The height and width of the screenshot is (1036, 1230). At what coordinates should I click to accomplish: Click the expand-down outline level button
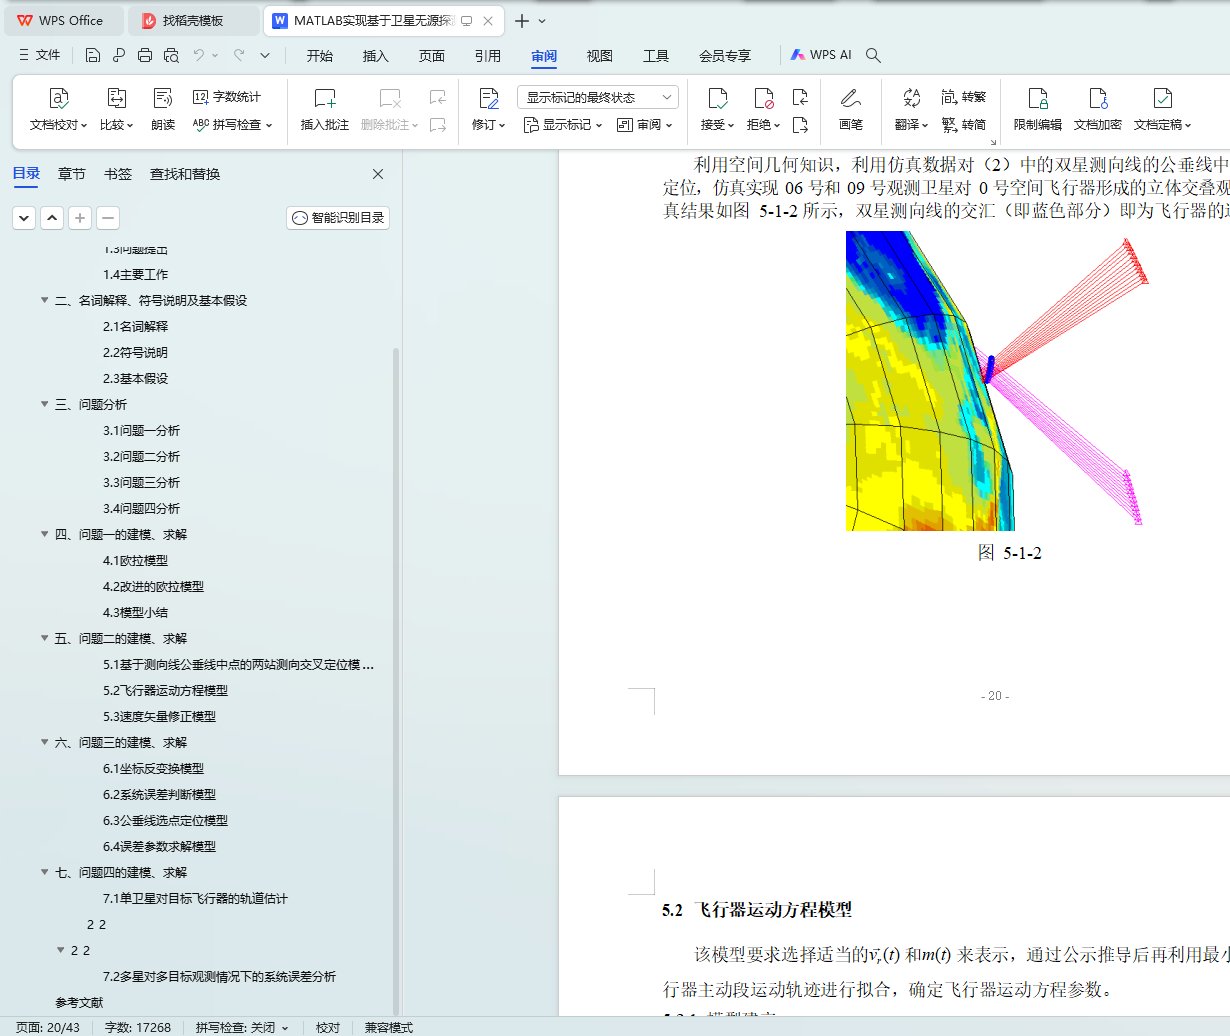(x=24, y=218)
